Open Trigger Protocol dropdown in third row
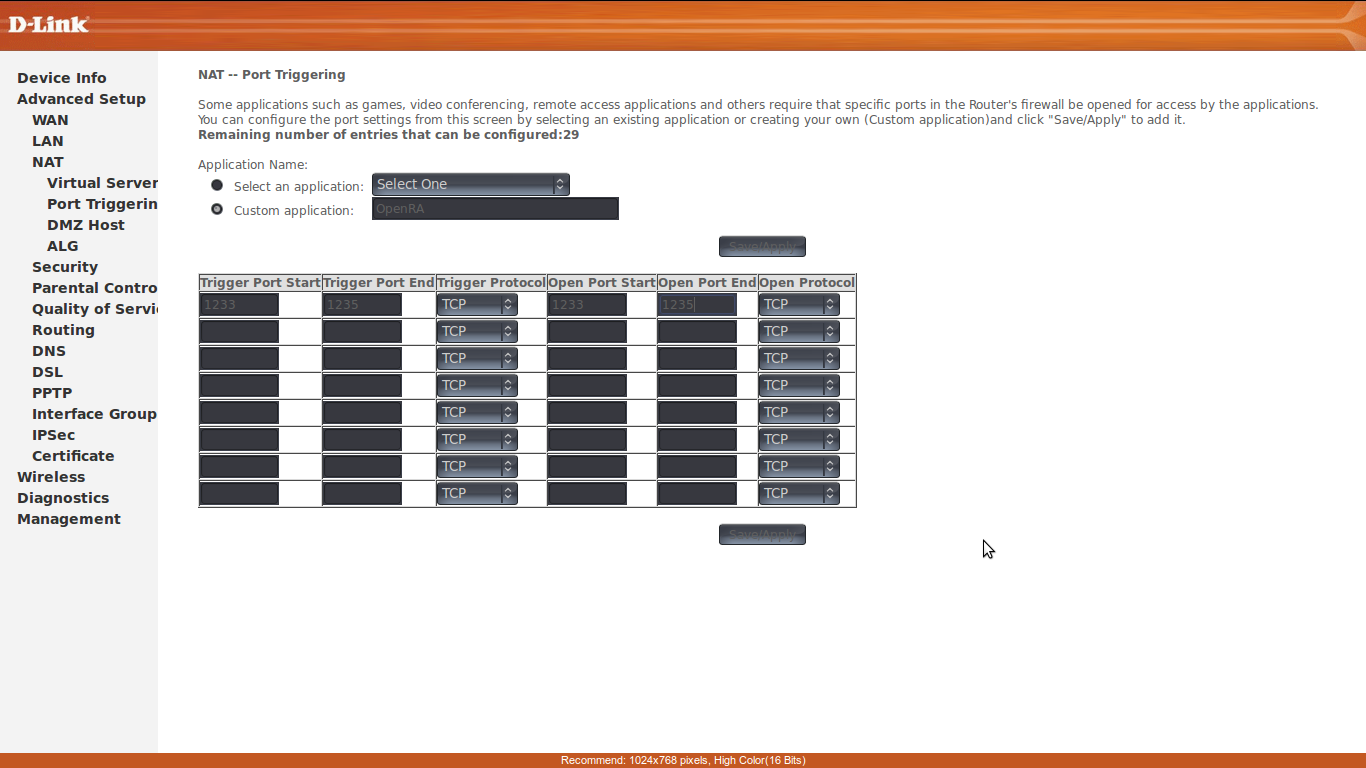 [477, 358]
